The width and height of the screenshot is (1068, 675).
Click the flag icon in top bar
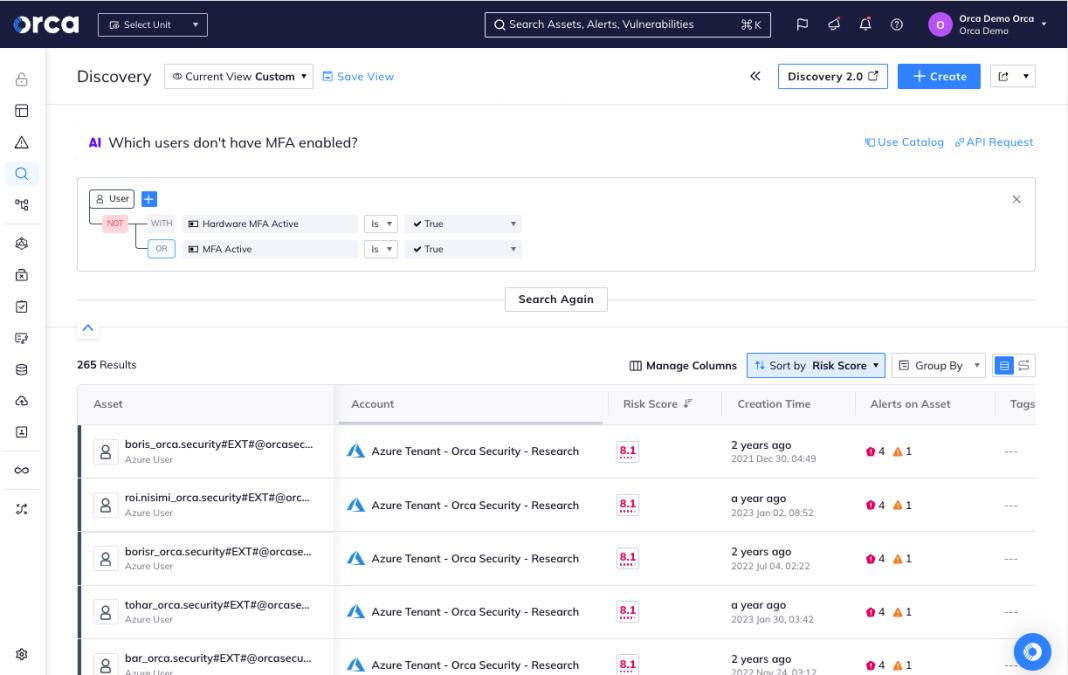tap(802, 25)
